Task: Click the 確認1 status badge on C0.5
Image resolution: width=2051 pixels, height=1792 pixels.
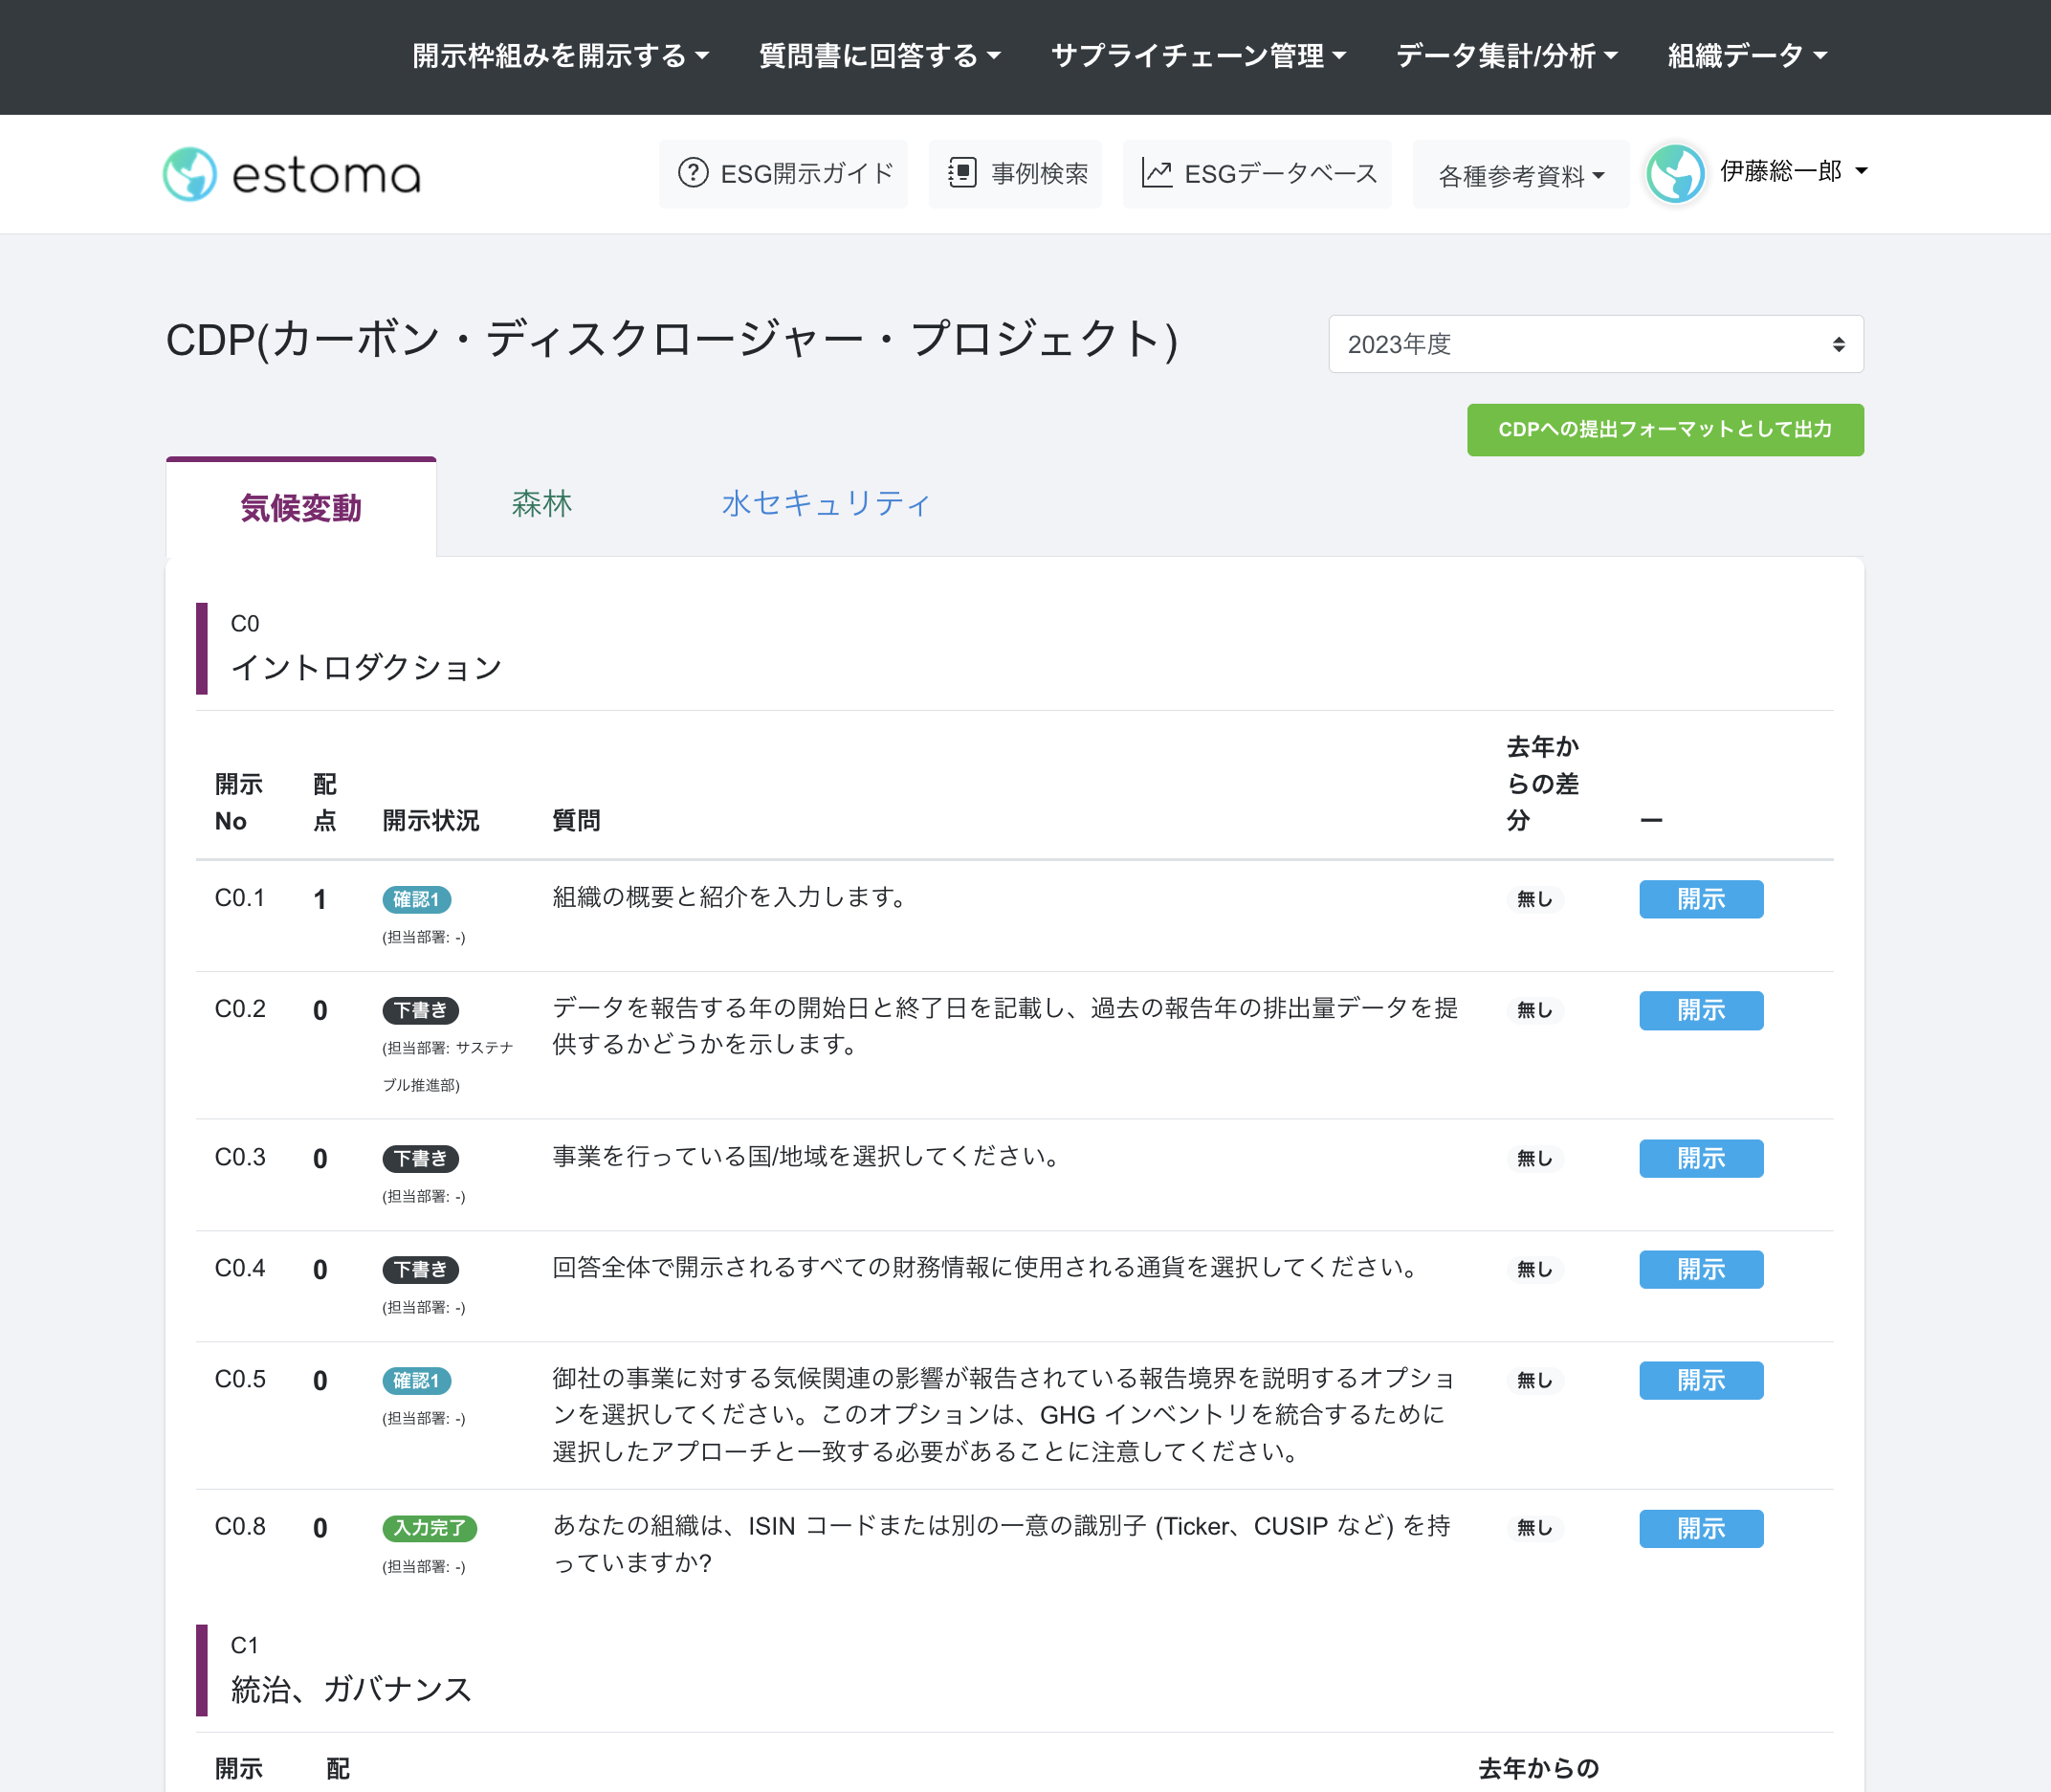Action: tap(416, 1380)
